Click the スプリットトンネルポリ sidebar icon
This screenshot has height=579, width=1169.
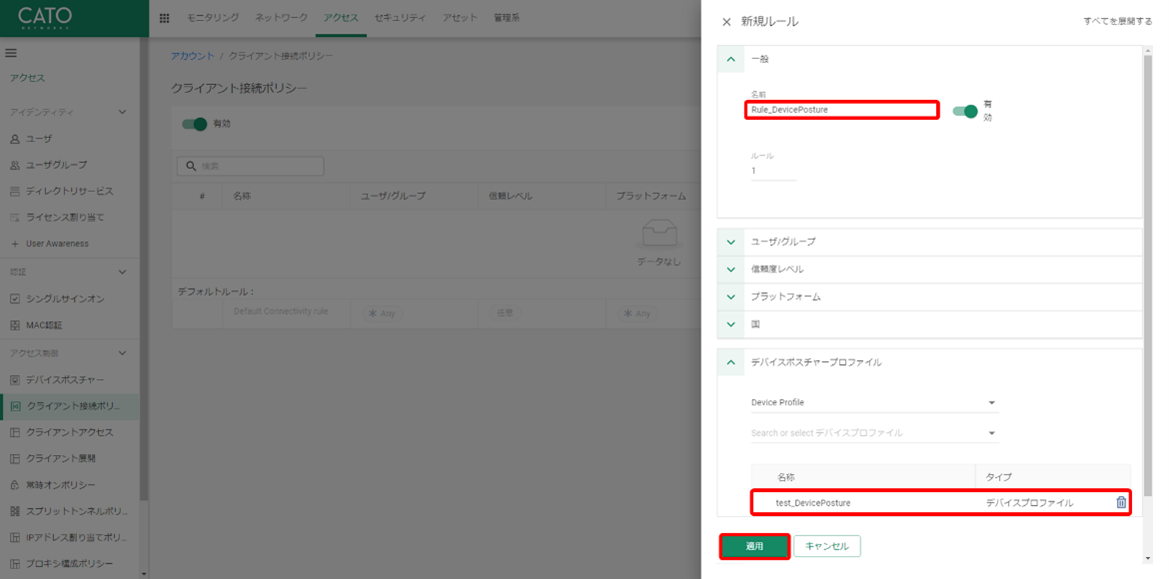pos(15,511)
